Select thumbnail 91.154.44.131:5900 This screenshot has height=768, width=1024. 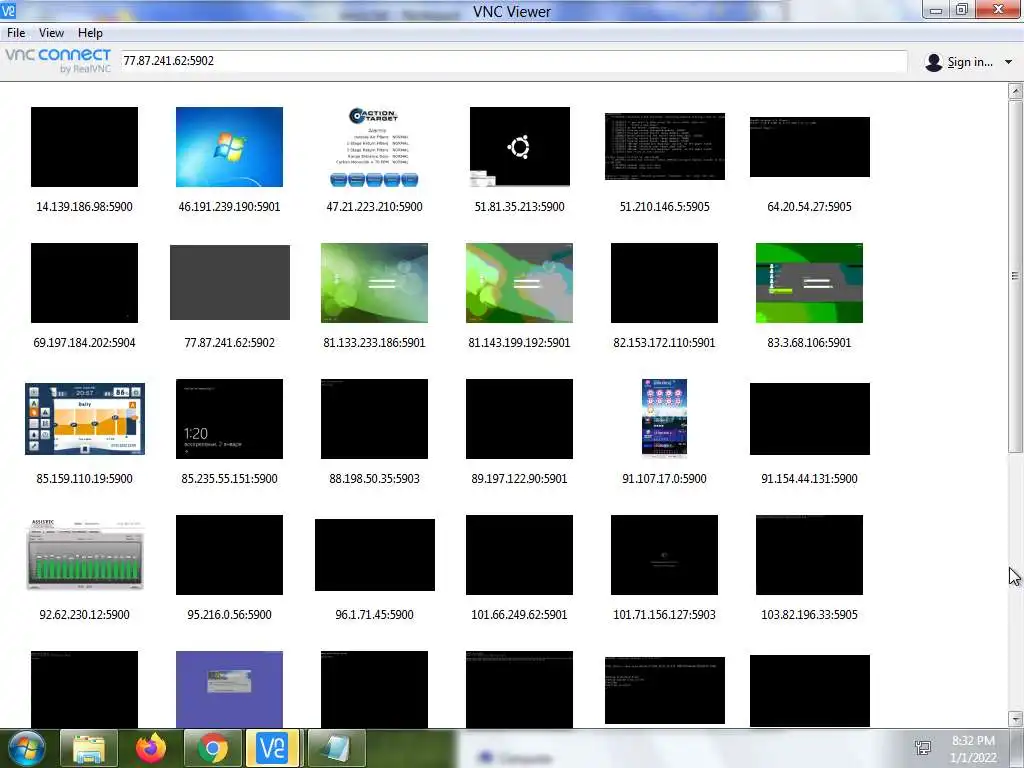810,419
